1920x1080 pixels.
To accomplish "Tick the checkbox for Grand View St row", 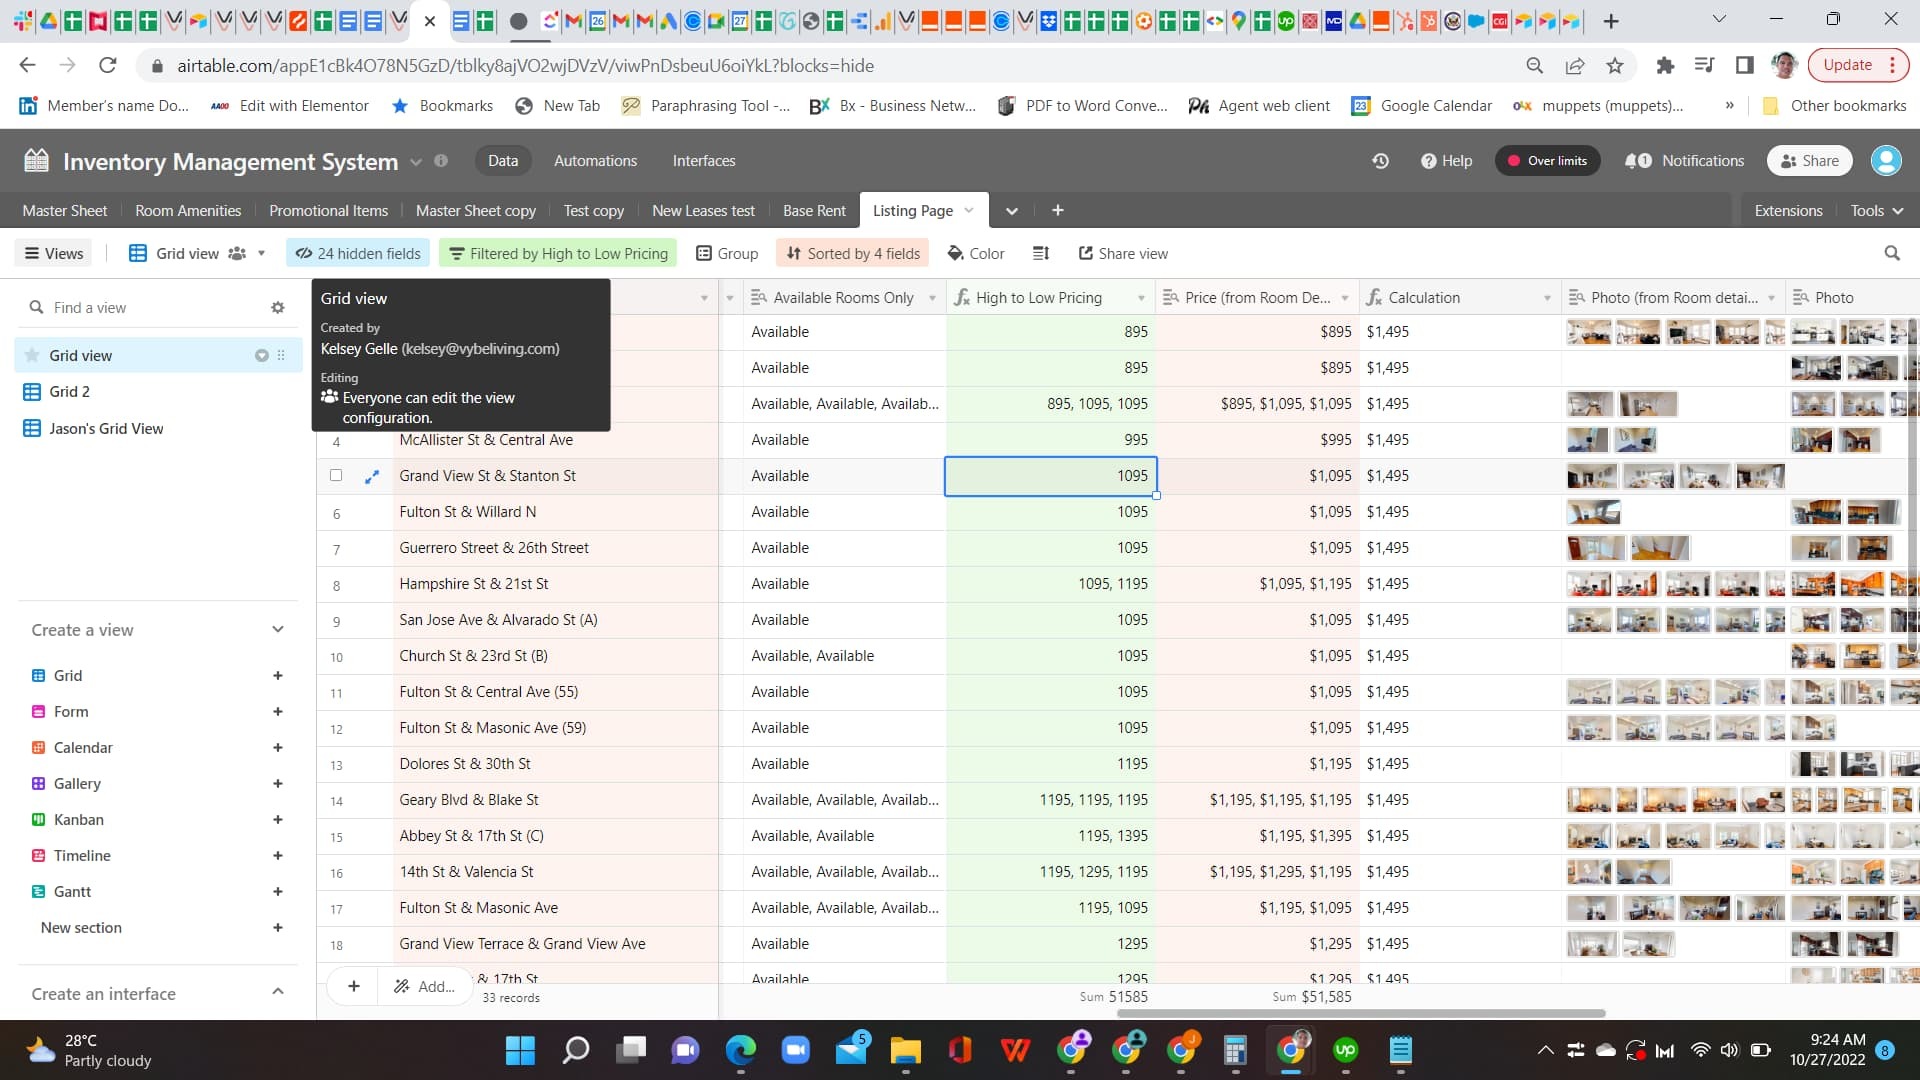I will (336, 476).
